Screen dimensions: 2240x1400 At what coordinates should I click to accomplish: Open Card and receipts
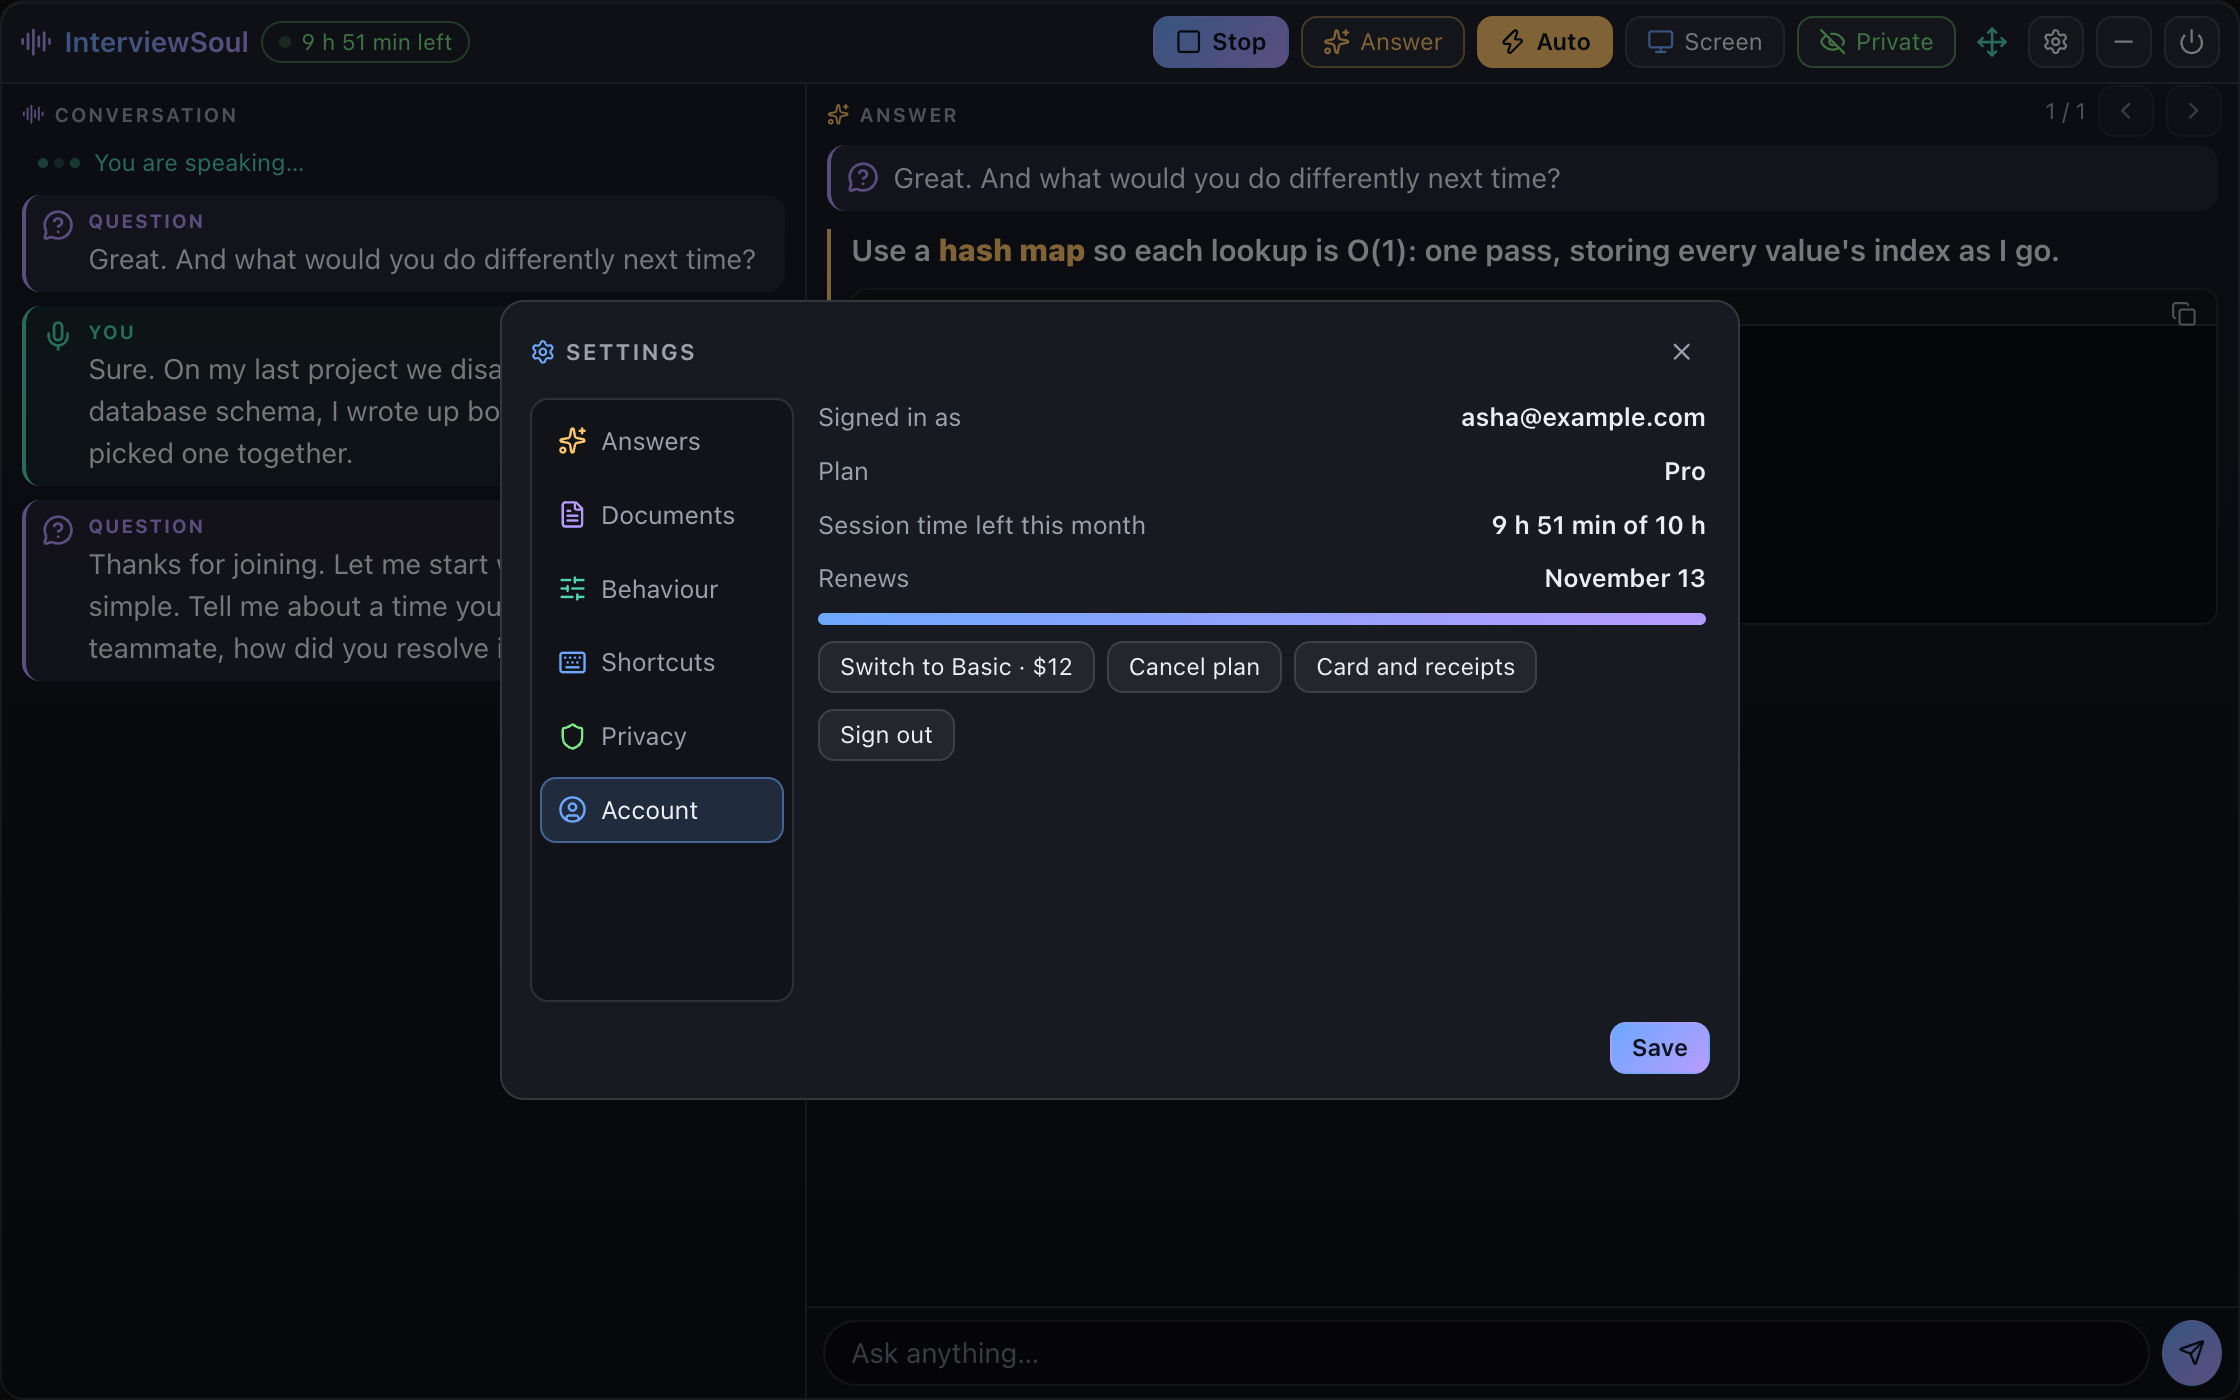(1415, 667)
